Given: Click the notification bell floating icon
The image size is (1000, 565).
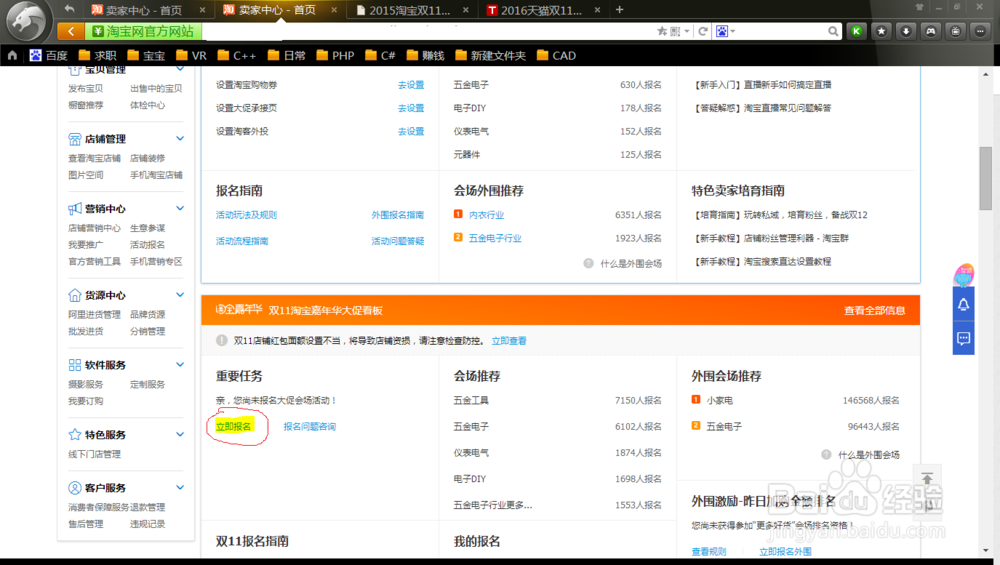Looking at the screenshot, I should 963,305.
